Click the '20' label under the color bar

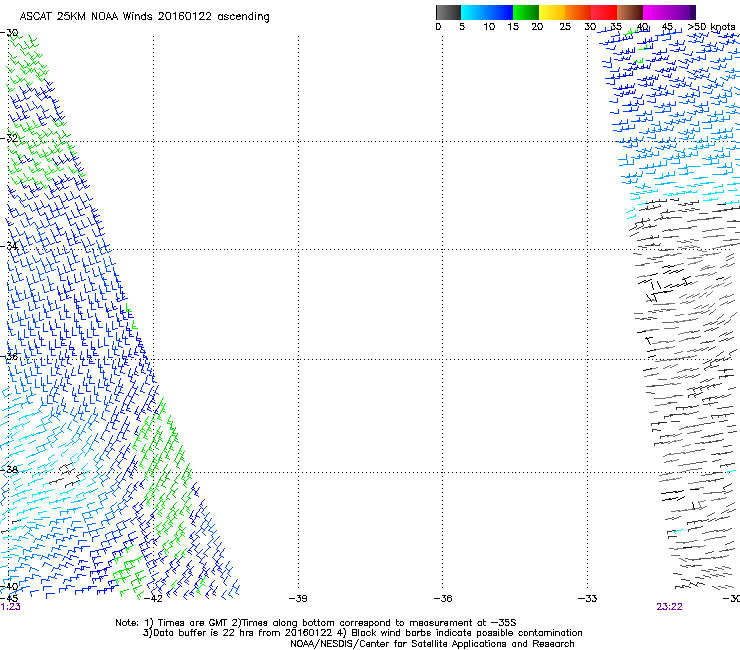pyautogui.click(x=537, y=27)
